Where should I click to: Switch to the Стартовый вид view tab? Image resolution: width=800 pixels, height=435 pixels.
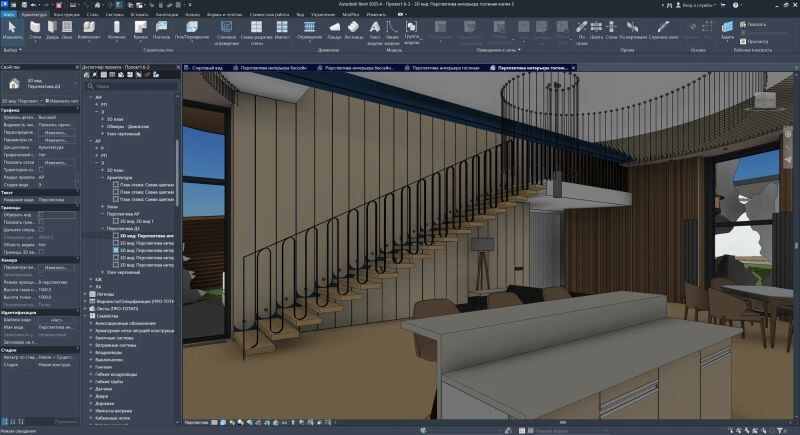coord(208,66)
